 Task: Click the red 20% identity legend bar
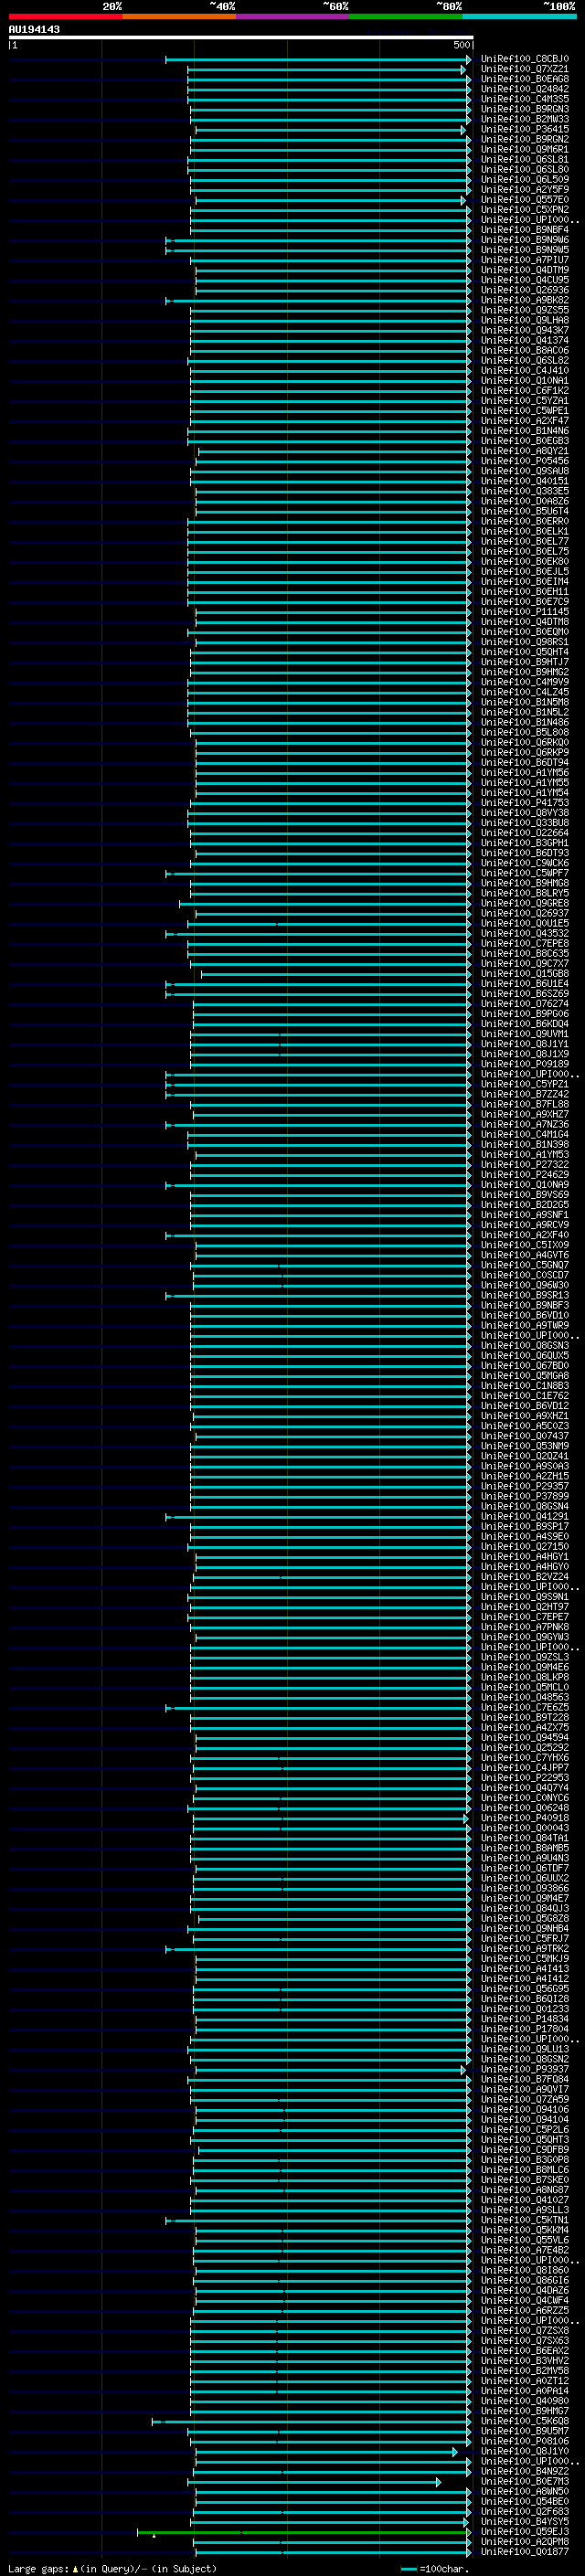[65, 16]
